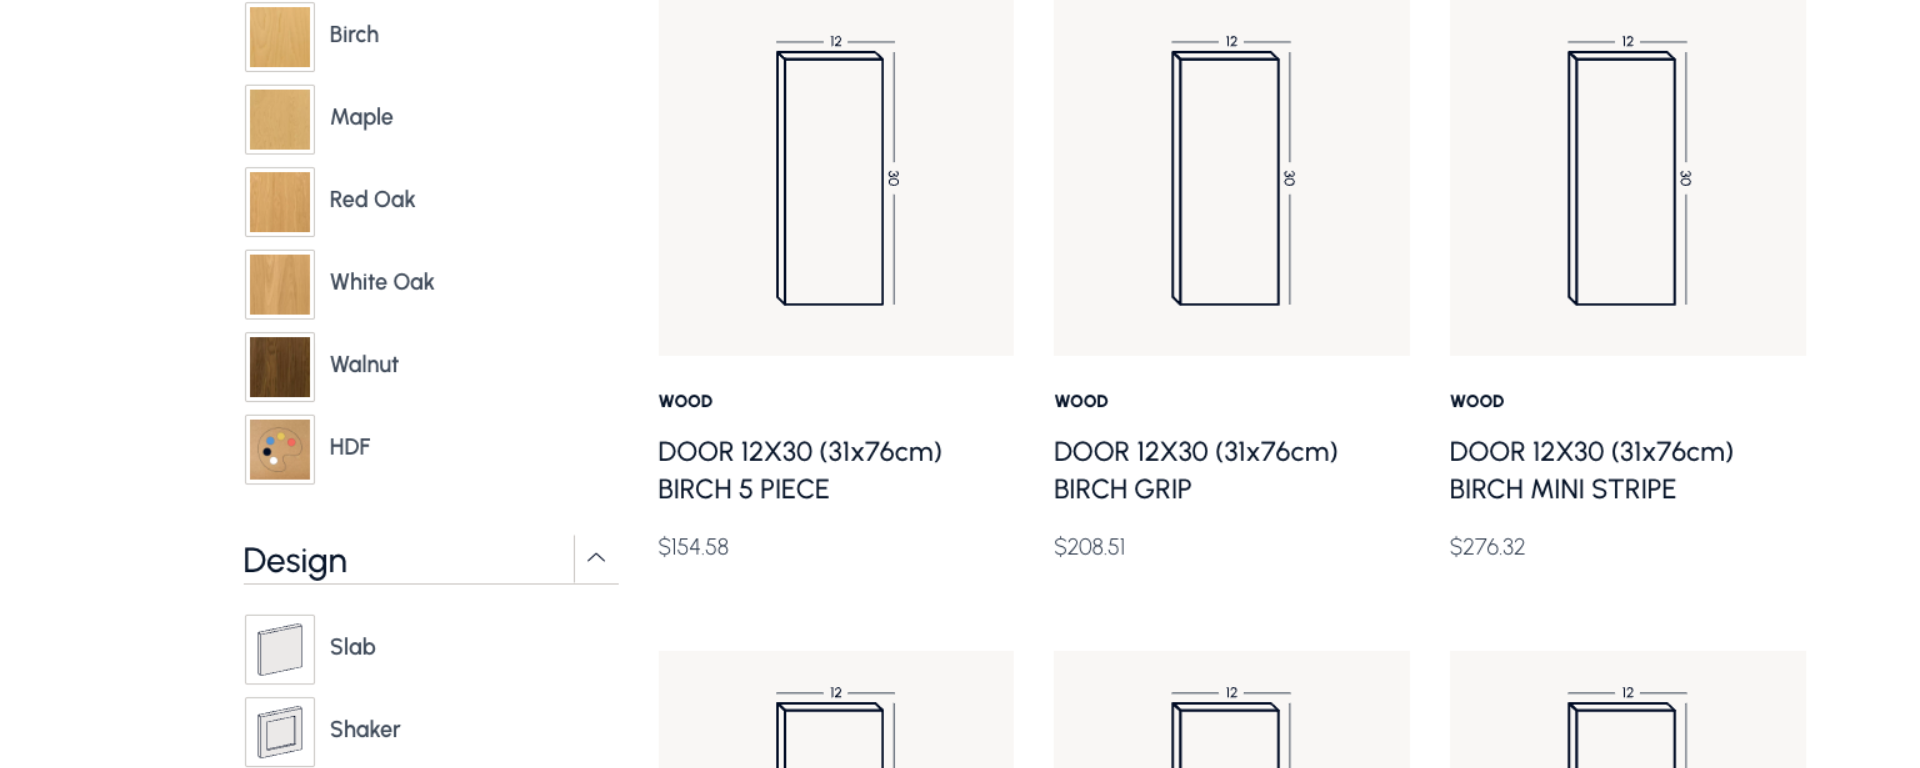Click the $154.58 price text

click(693, 547)
